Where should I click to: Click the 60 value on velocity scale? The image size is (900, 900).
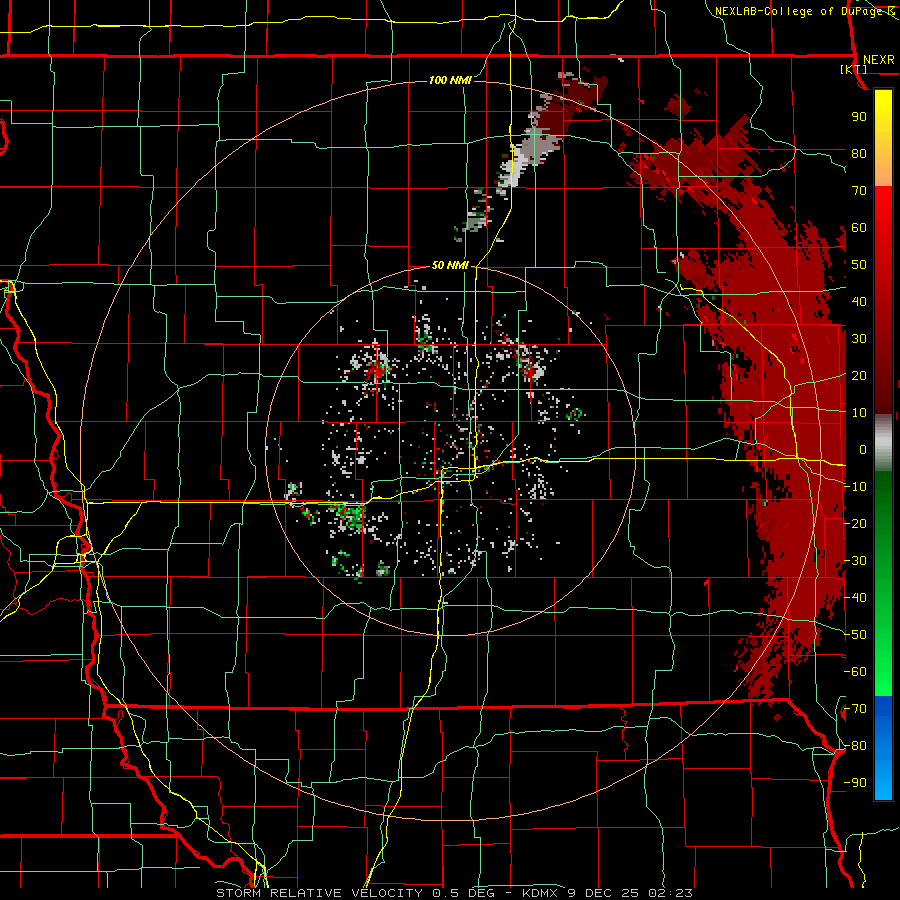859,227
